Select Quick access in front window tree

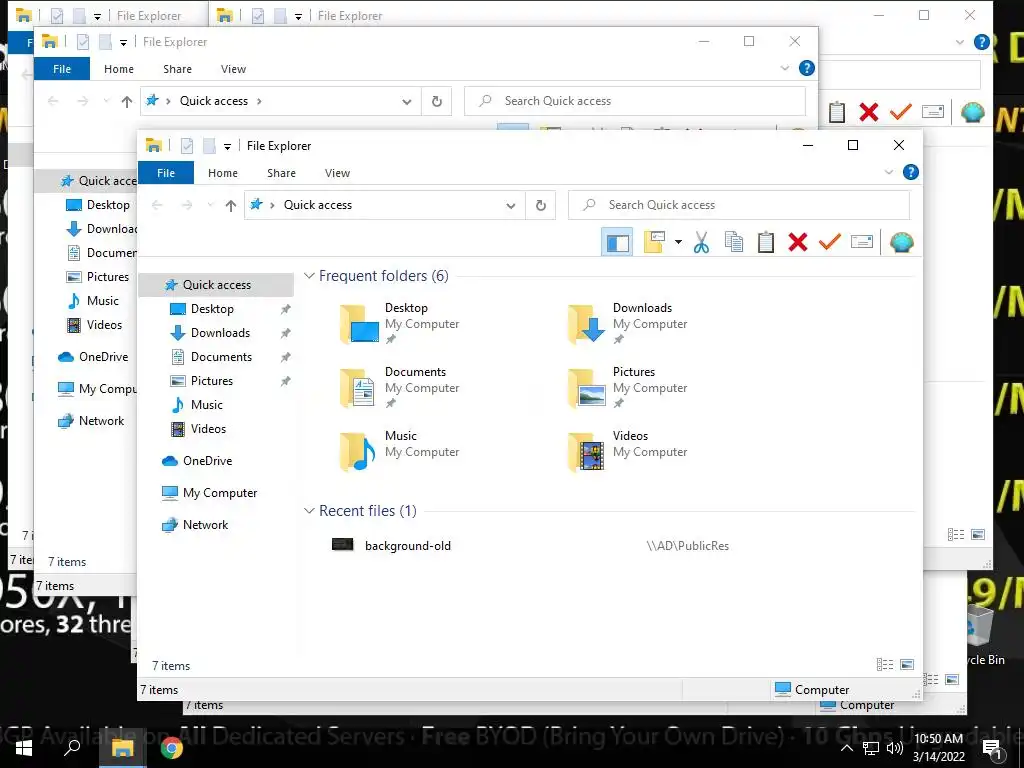pyautogui.click(x=216, y=285)
